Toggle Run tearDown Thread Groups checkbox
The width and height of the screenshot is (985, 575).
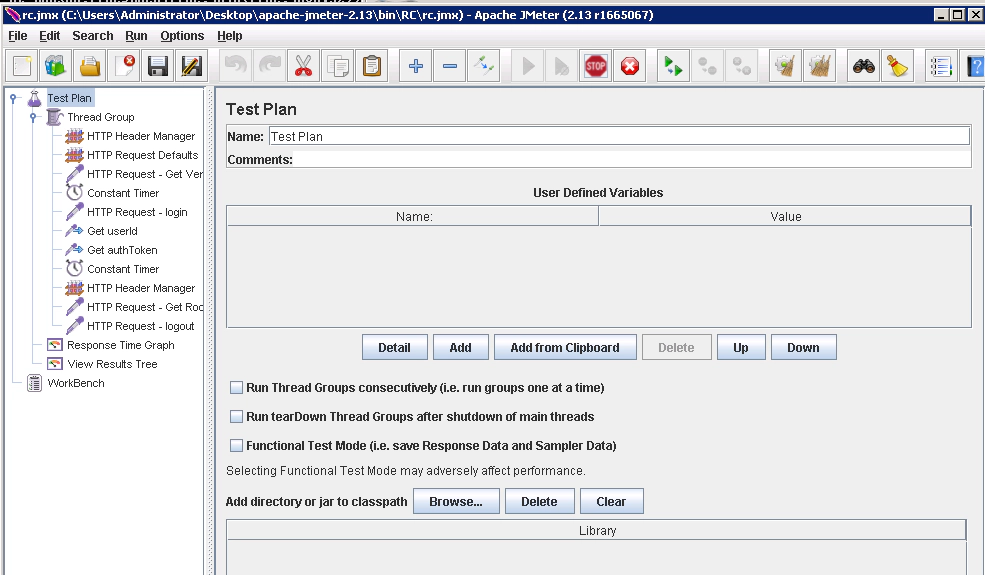coord(236,417)
